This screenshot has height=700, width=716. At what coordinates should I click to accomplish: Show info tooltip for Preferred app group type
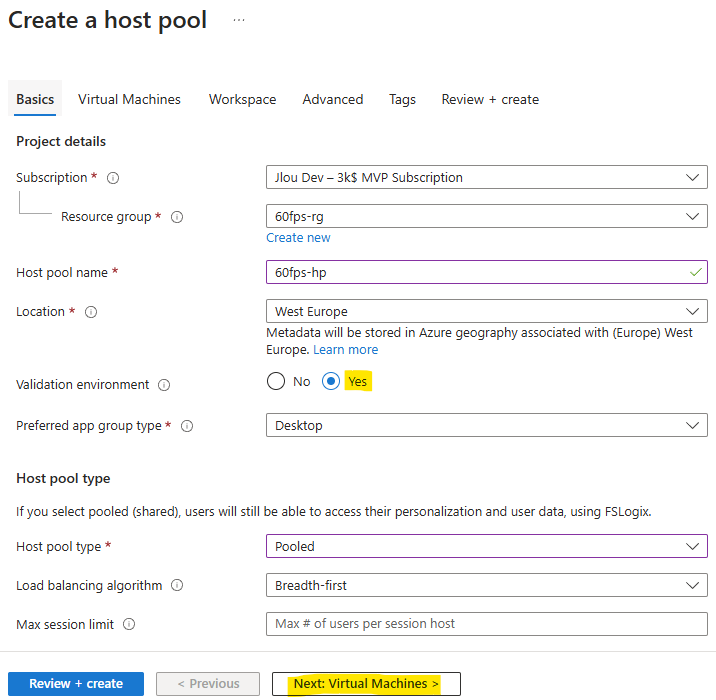pyautogui.click(x=187, y=426)
